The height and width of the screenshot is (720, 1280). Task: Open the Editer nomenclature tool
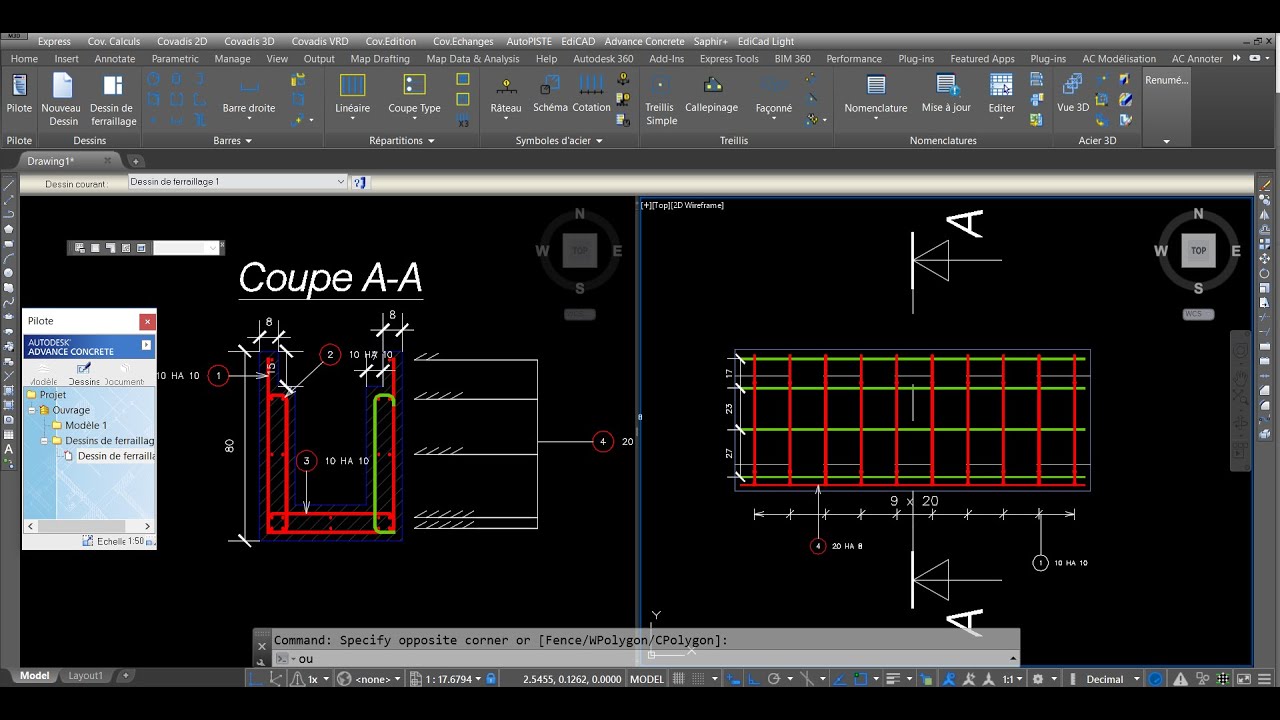[x=1001, y=97]
